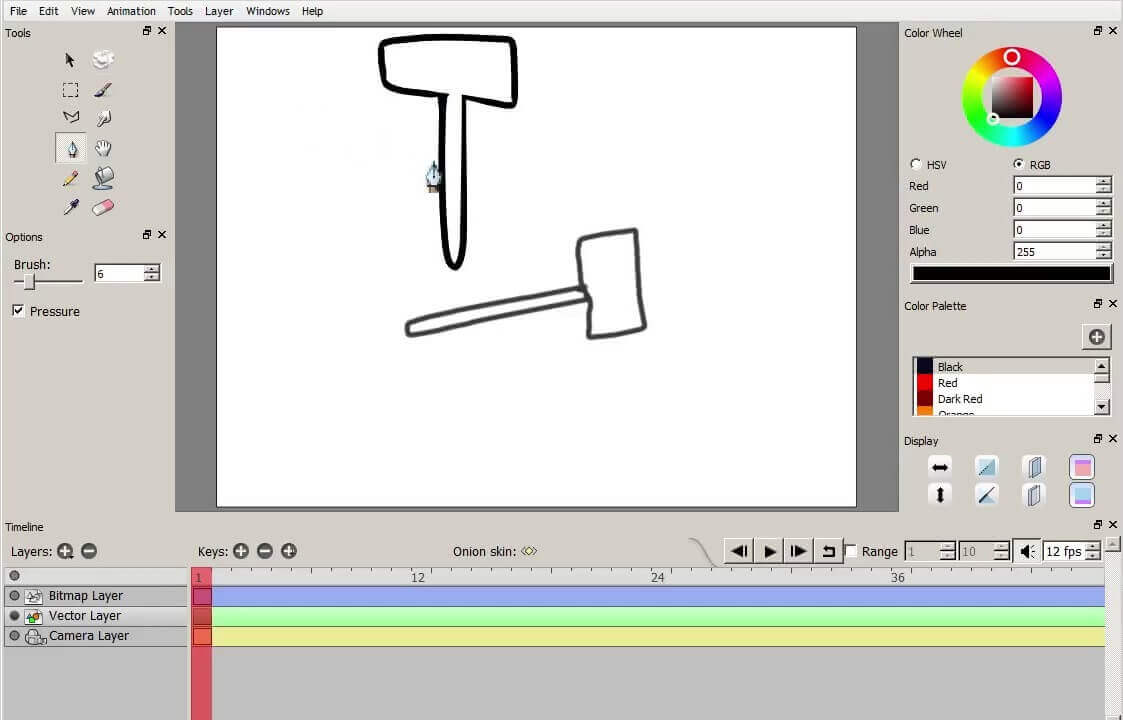
Task: Remove layer with Layers minus icon
Action: coord(89,551)
